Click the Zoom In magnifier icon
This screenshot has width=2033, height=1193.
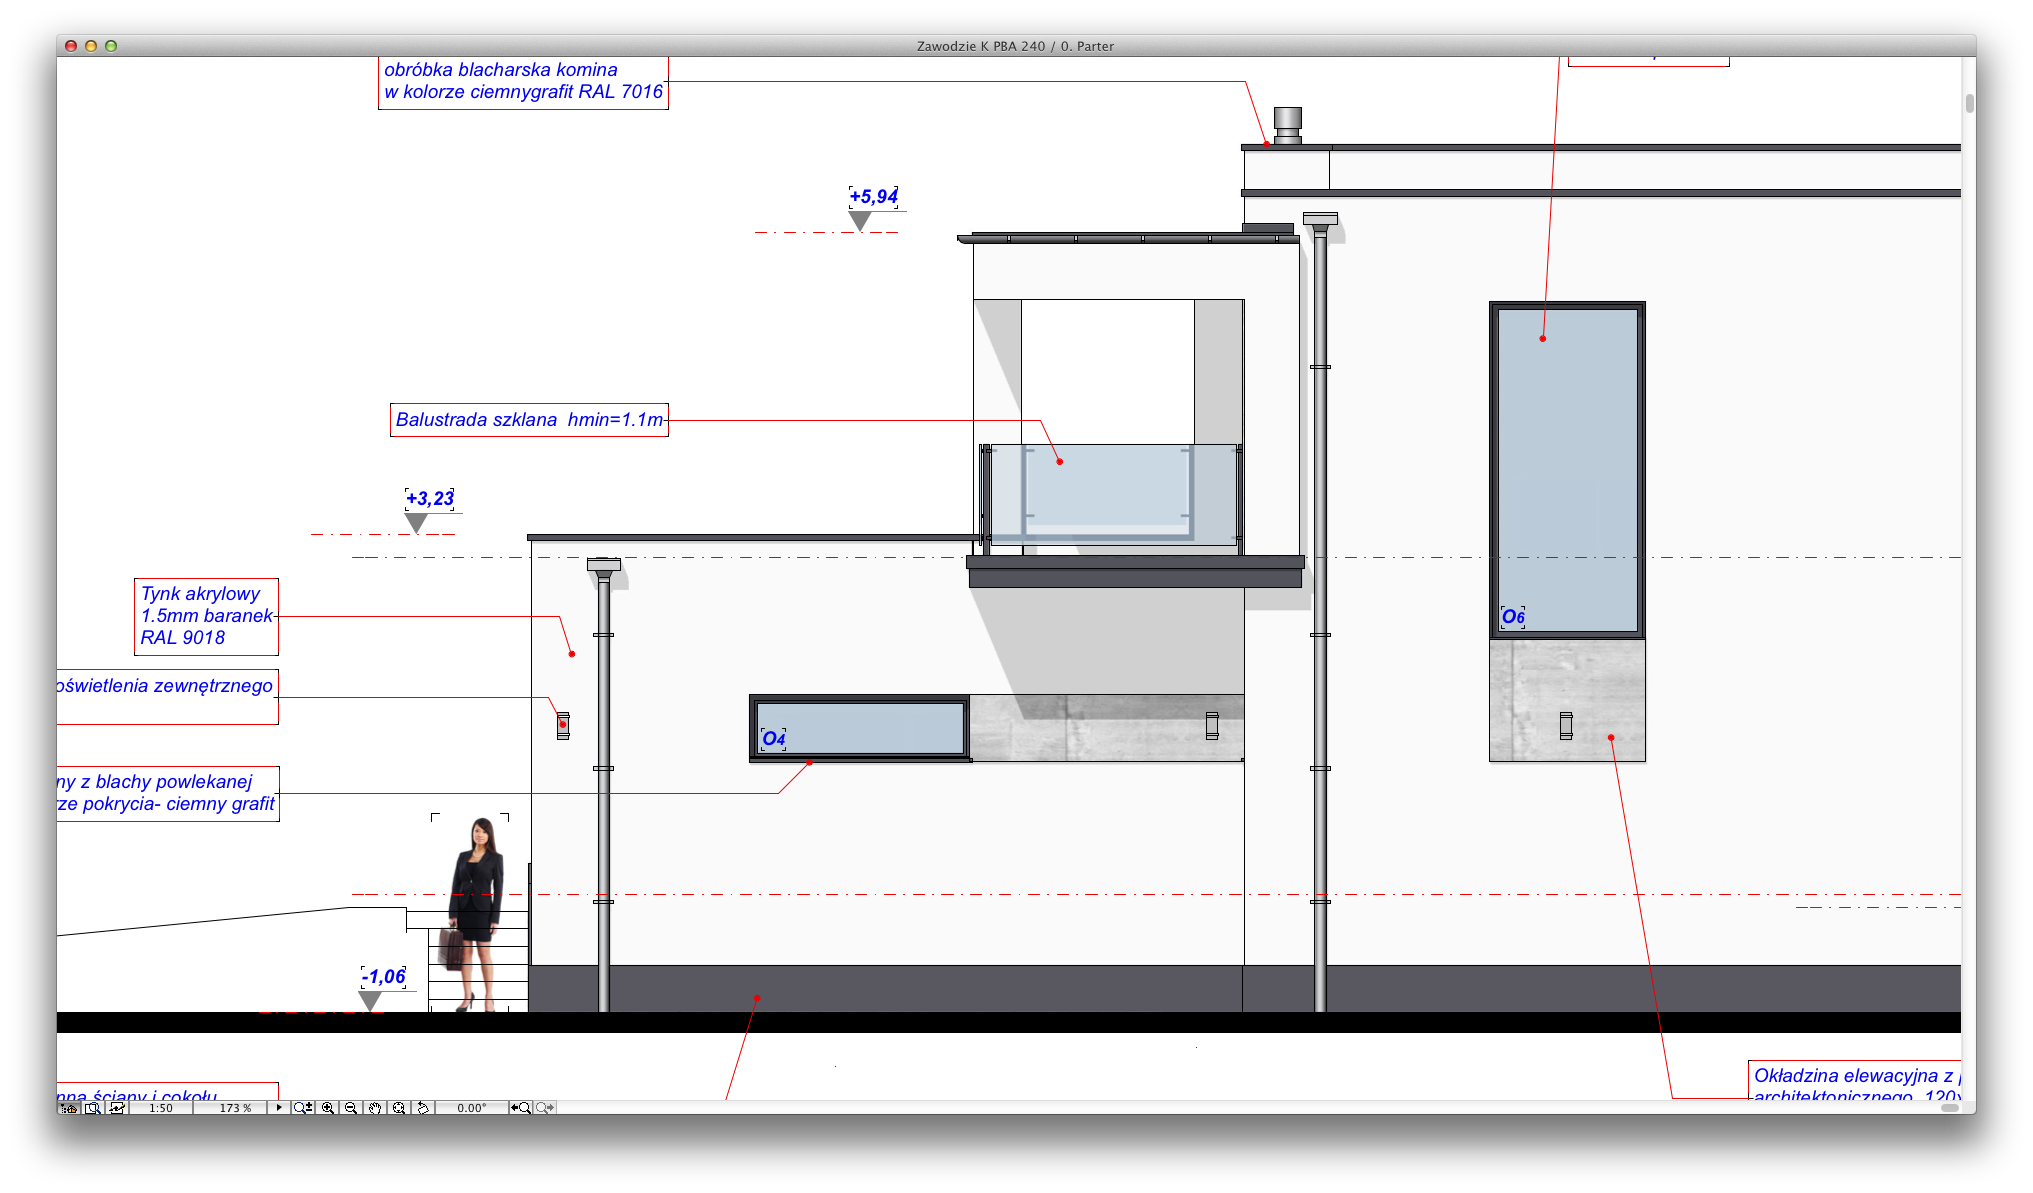327,1108
